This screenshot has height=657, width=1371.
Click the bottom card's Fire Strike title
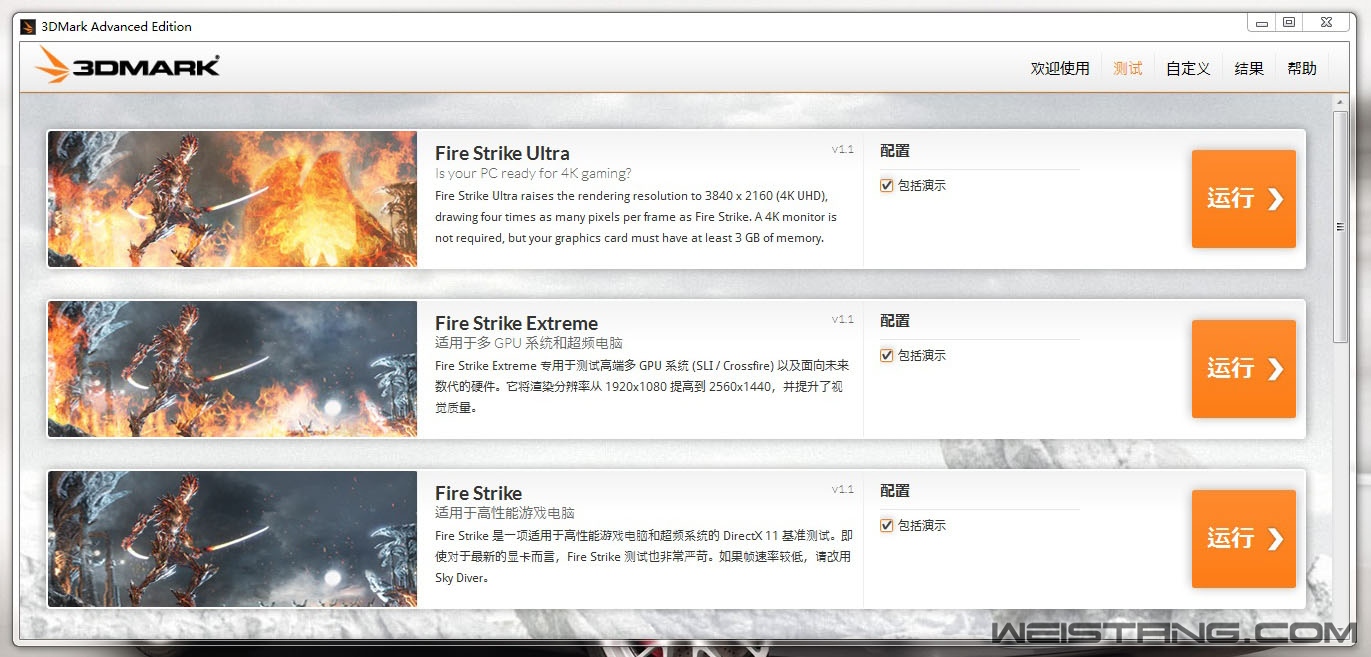click(478, 493)
